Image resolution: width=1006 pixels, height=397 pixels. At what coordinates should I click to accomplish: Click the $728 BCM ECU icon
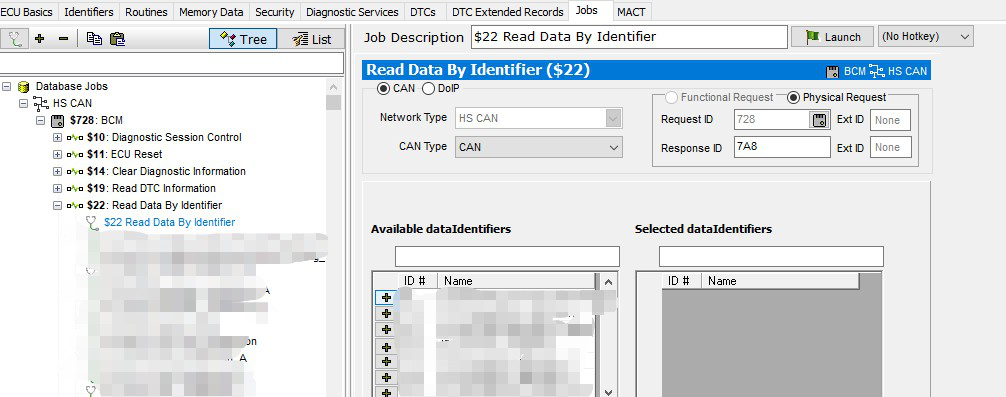57,121
